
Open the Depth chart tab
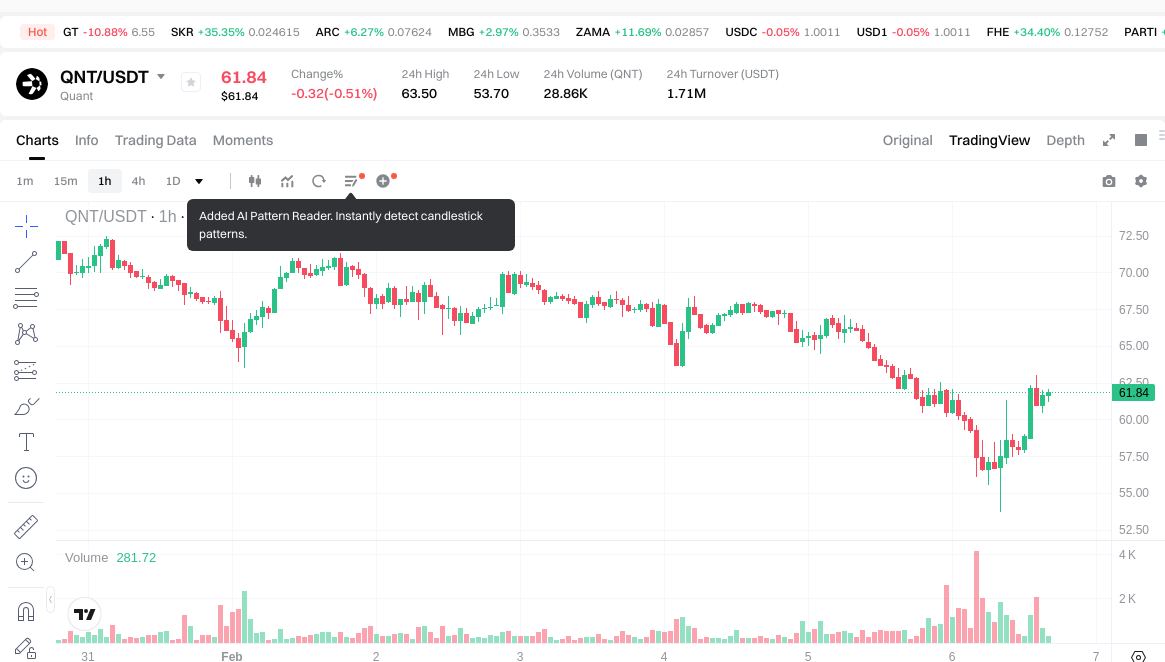point(1065,140)
